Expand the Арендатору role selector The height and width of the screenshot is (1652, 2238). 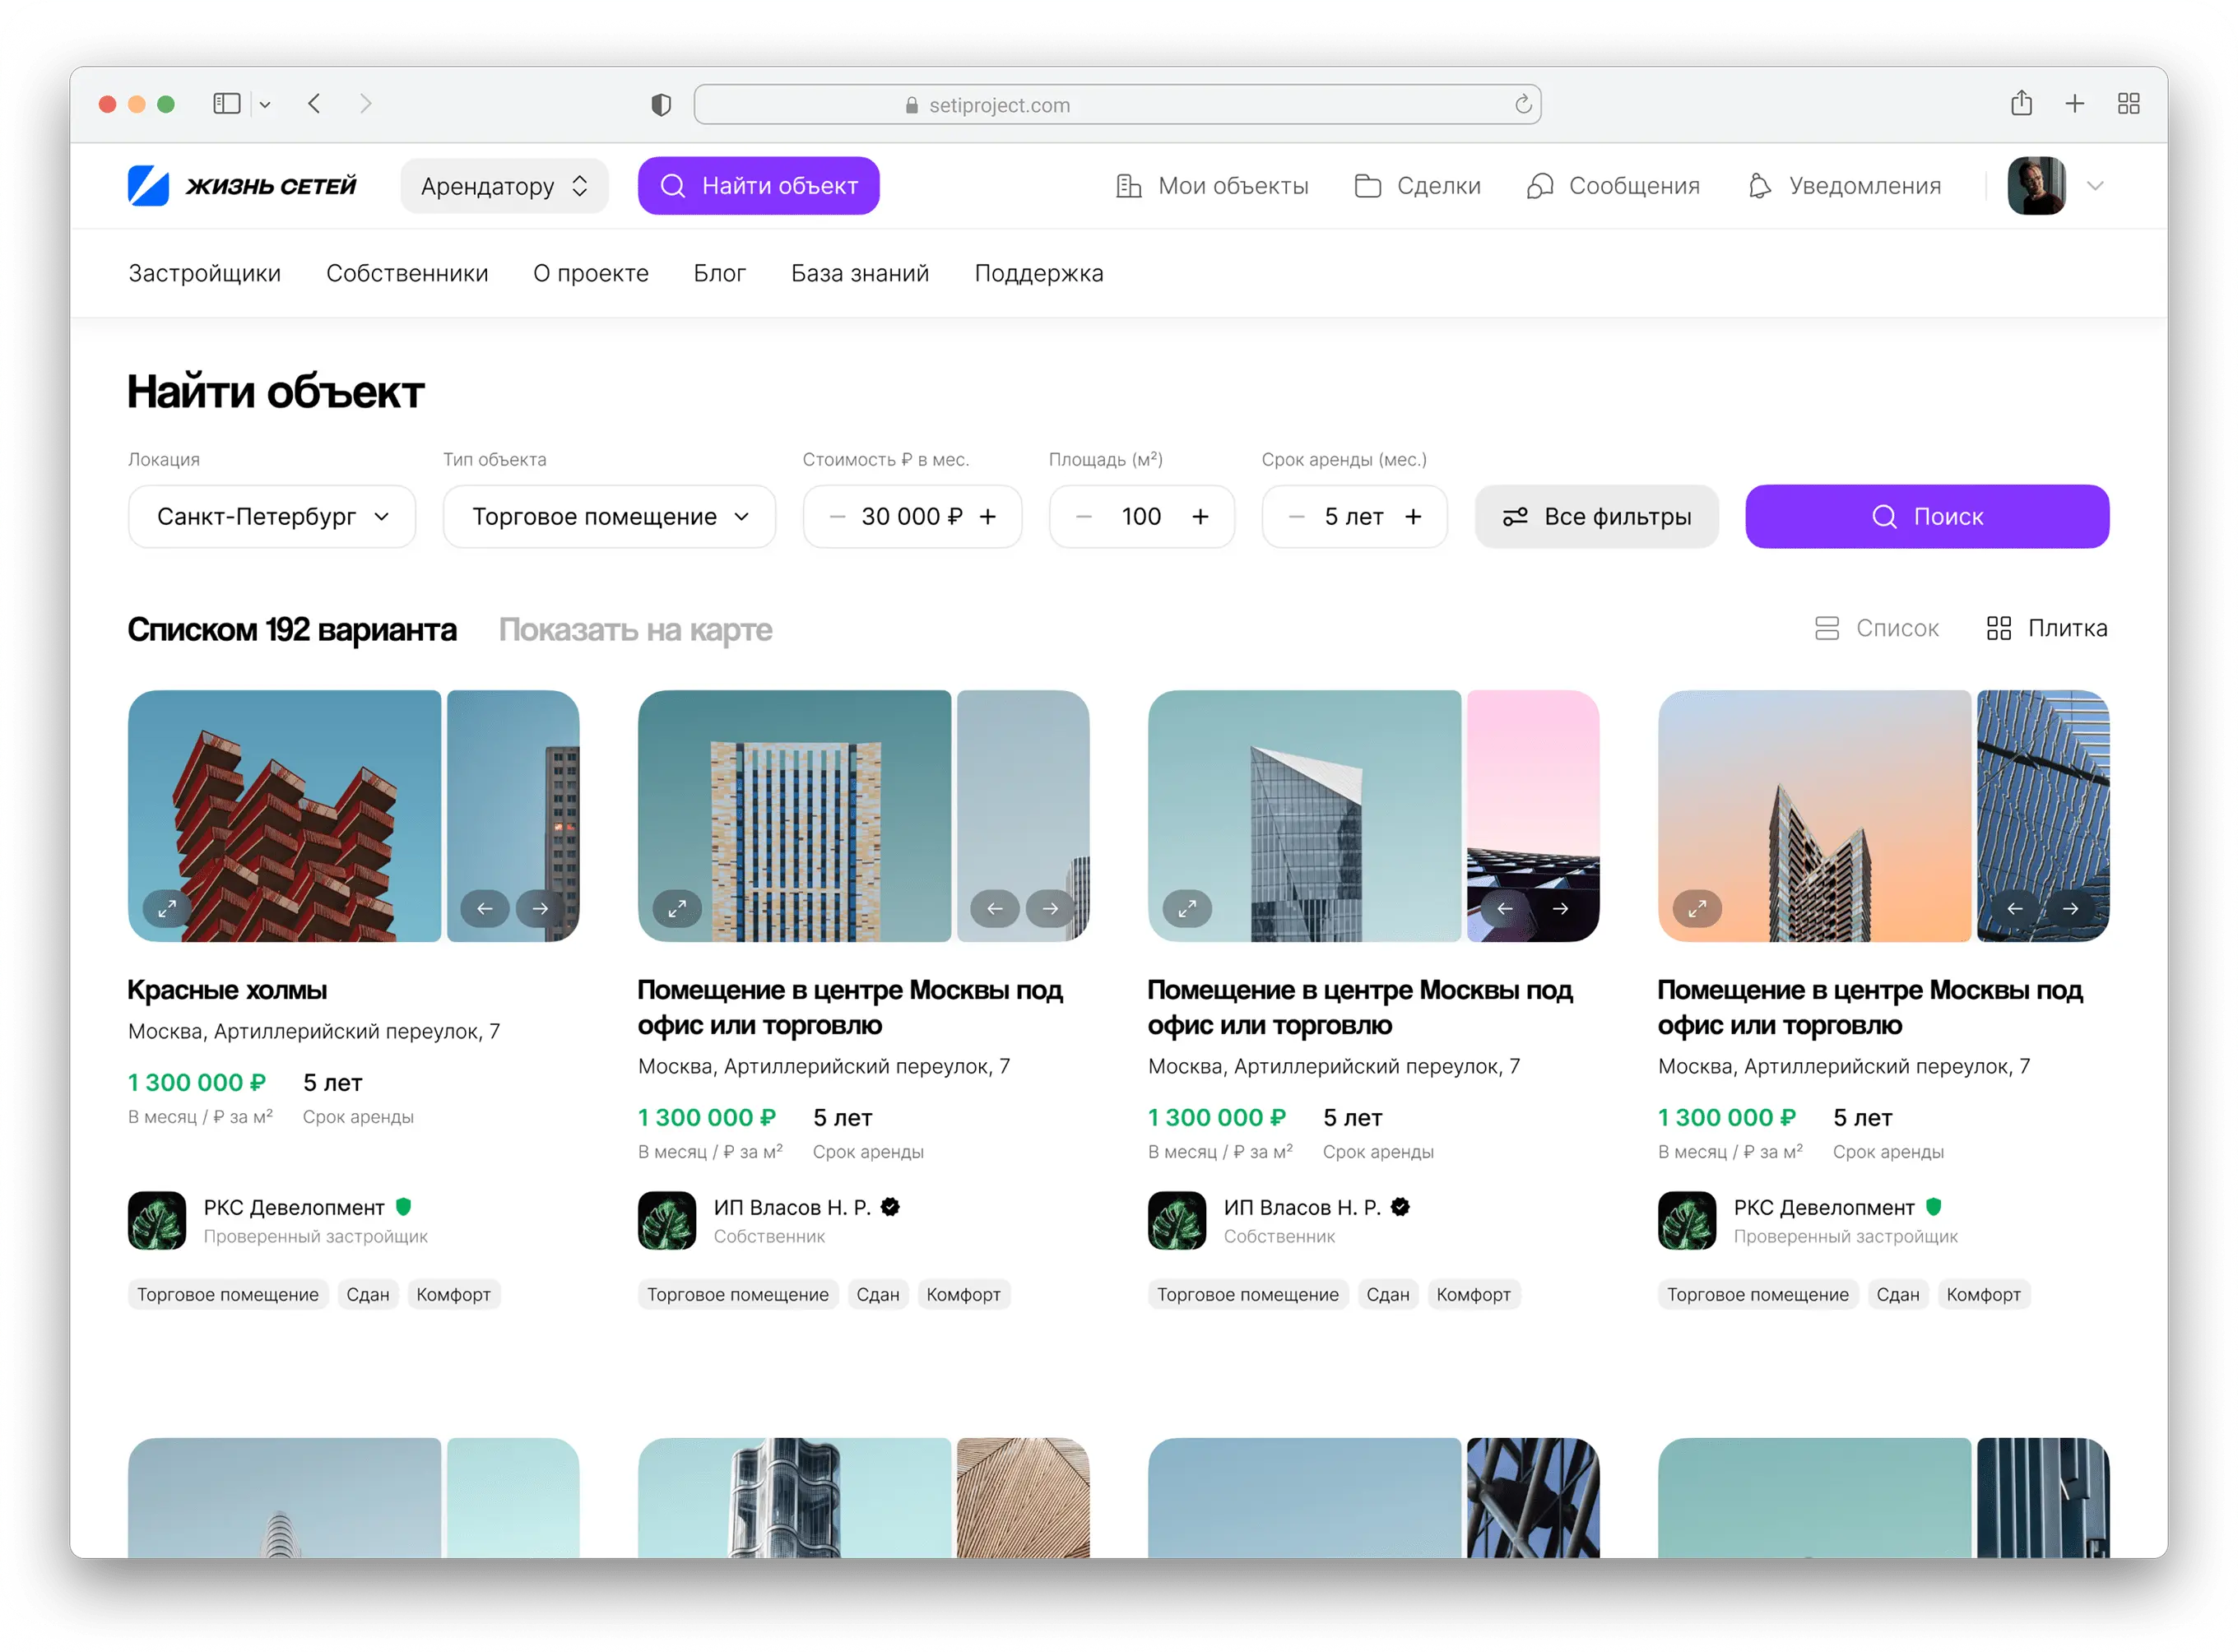[x=504, y=186]
